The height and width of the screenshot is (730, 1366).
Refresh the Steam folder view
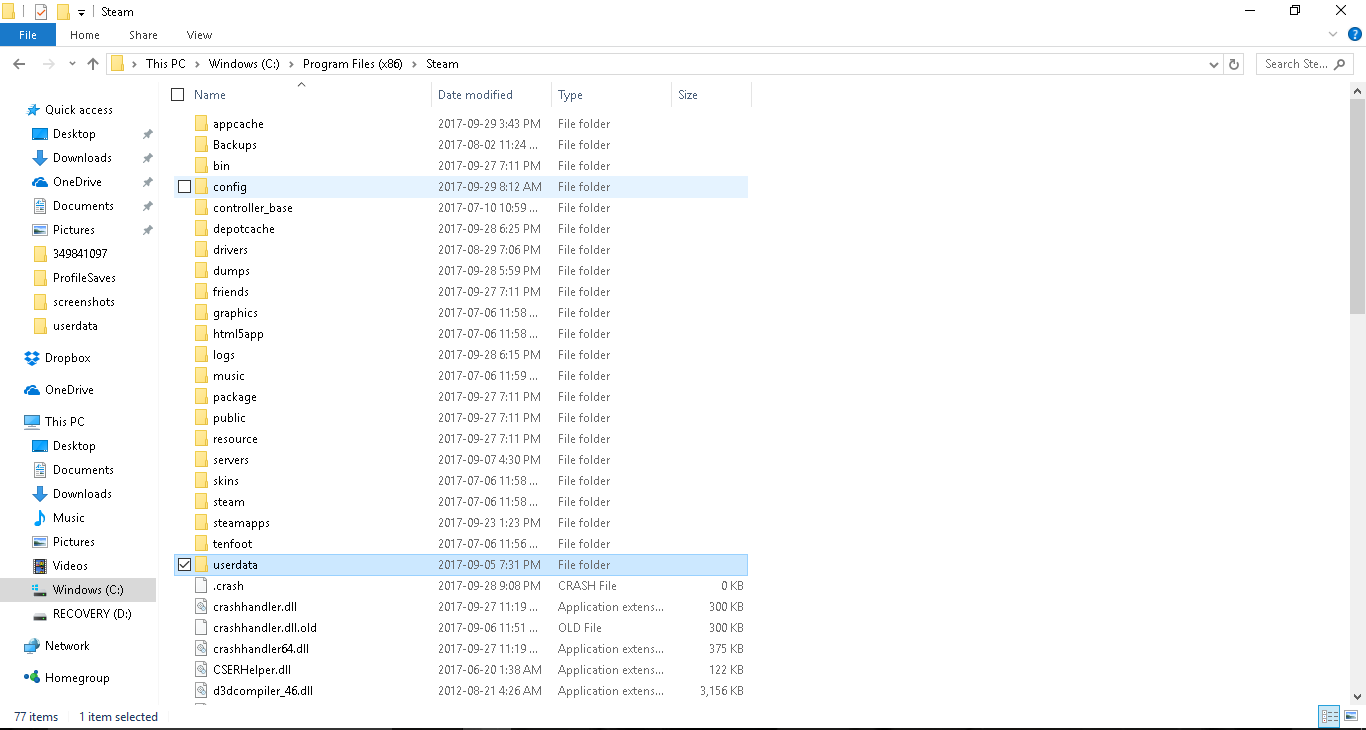(x=1234, y=64)
